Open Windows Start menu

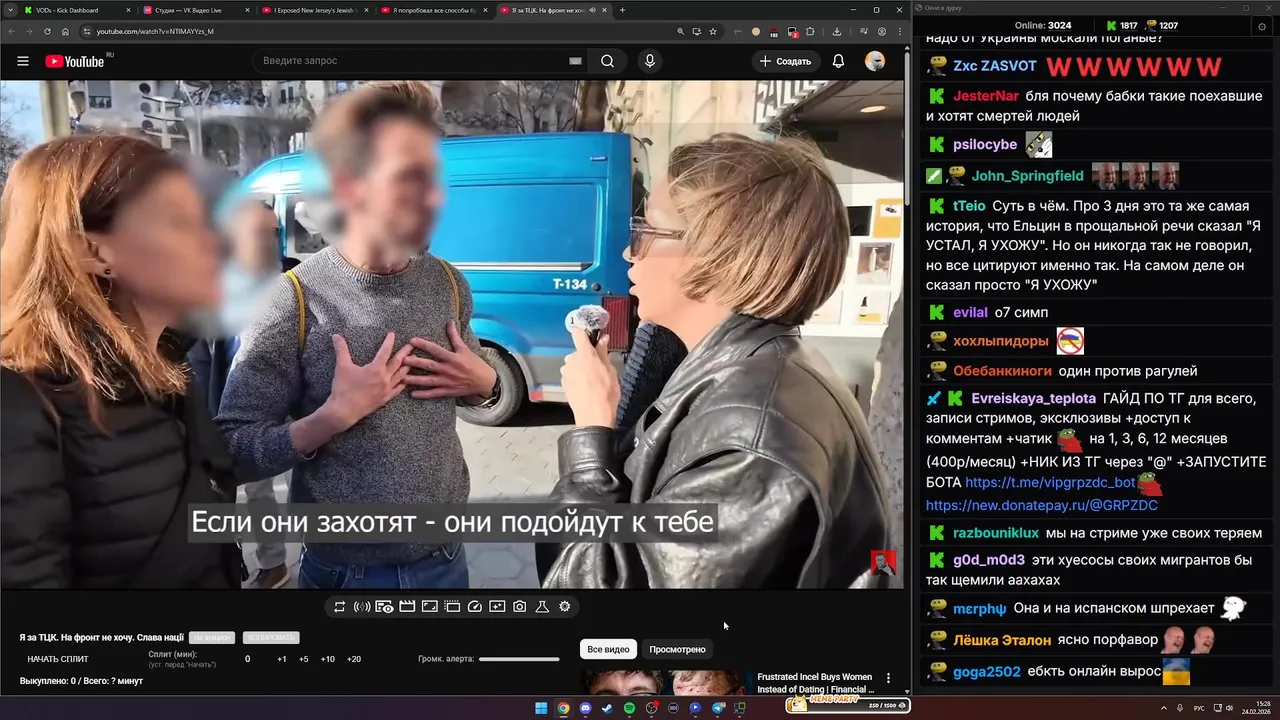coord(541,708)
